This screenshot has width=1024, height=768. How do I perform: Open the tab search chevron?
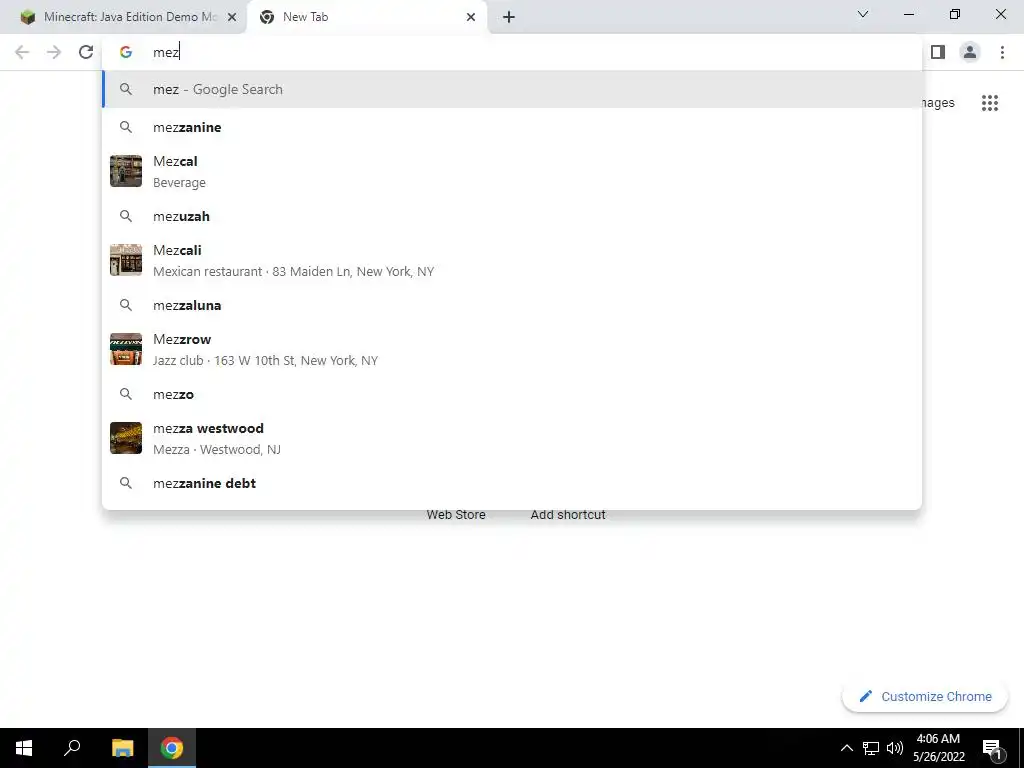[x=863, y=14]
